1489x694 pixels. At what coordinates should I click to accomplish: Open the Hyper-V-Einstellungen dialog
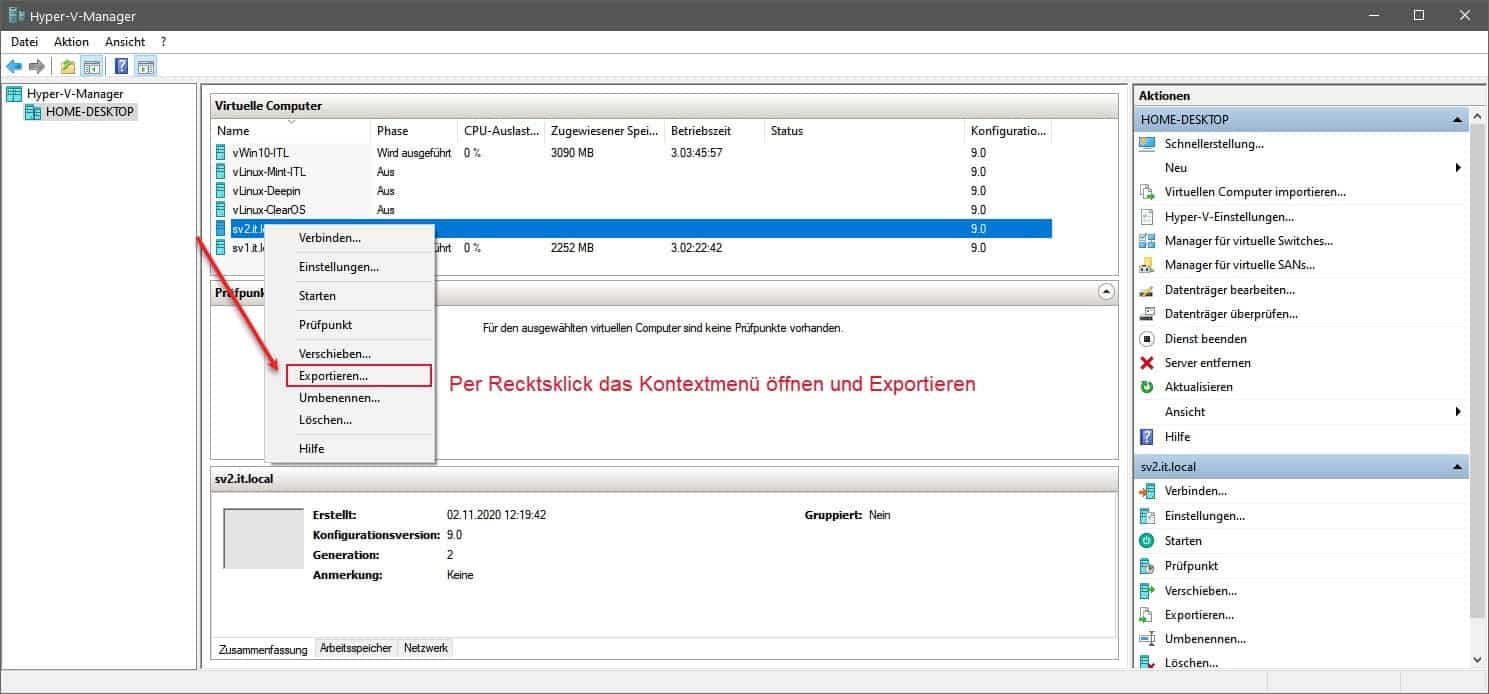tap(1228, 216)
